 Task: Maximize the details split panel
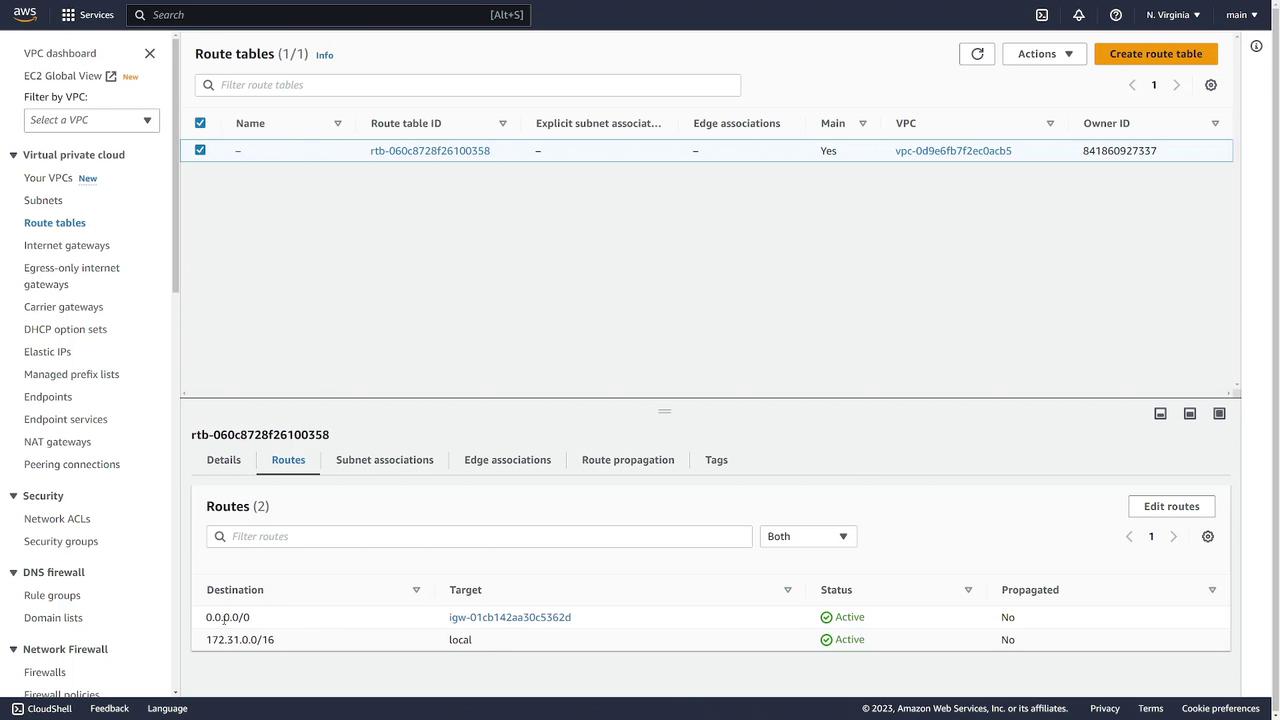[x=1219, y=414]
